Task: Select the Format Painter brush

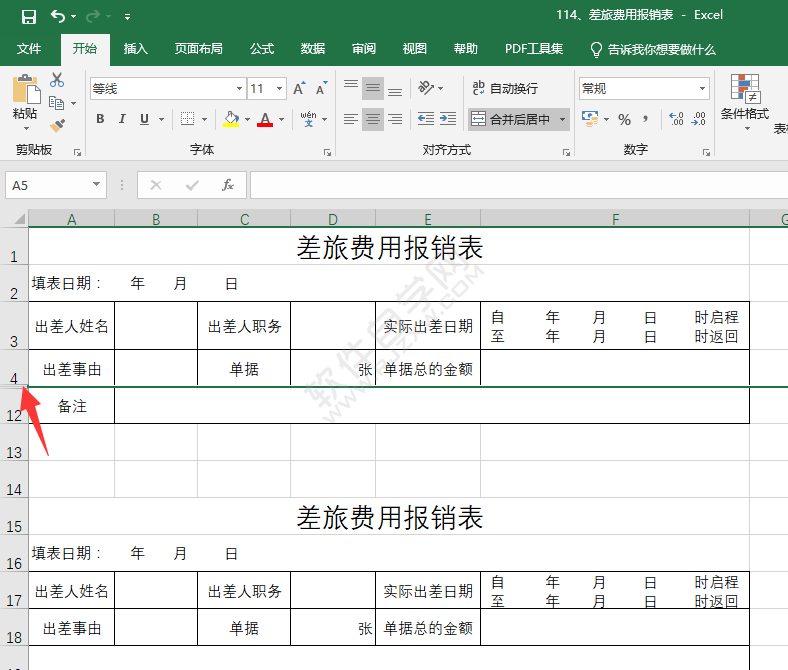Action: click(57, 126)
